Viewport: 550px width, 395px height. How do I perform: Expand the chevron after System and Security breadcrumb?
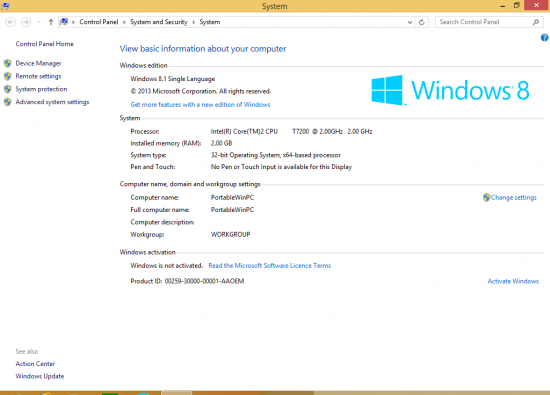click(193, 22)
